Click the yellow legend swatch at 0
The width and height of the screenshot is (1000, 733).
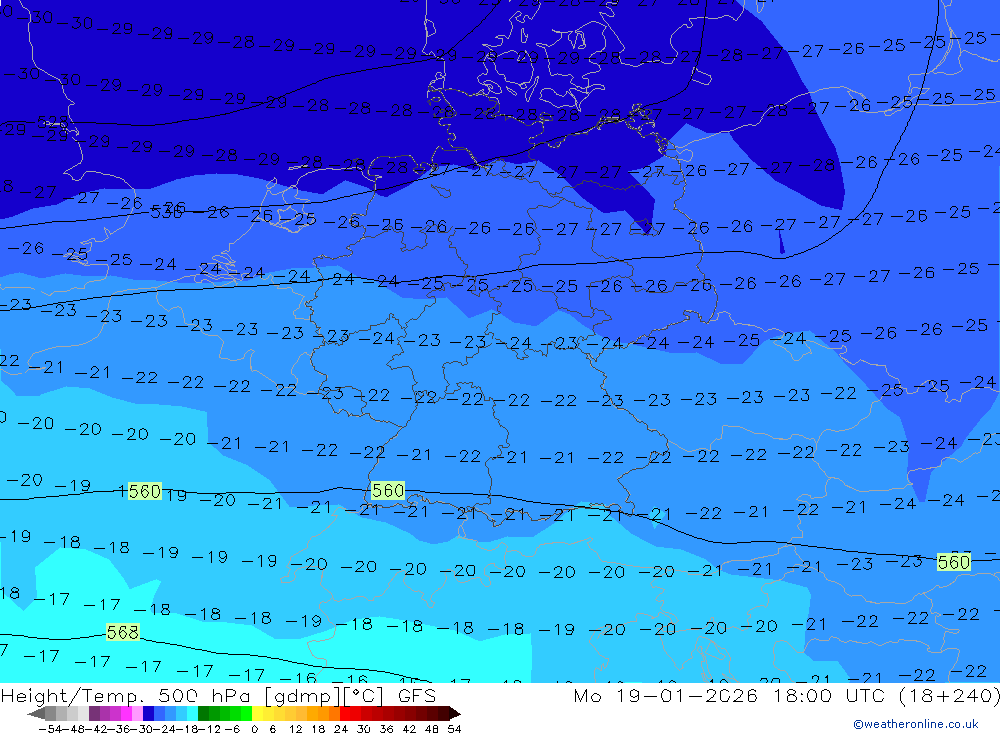pos(258,713)
